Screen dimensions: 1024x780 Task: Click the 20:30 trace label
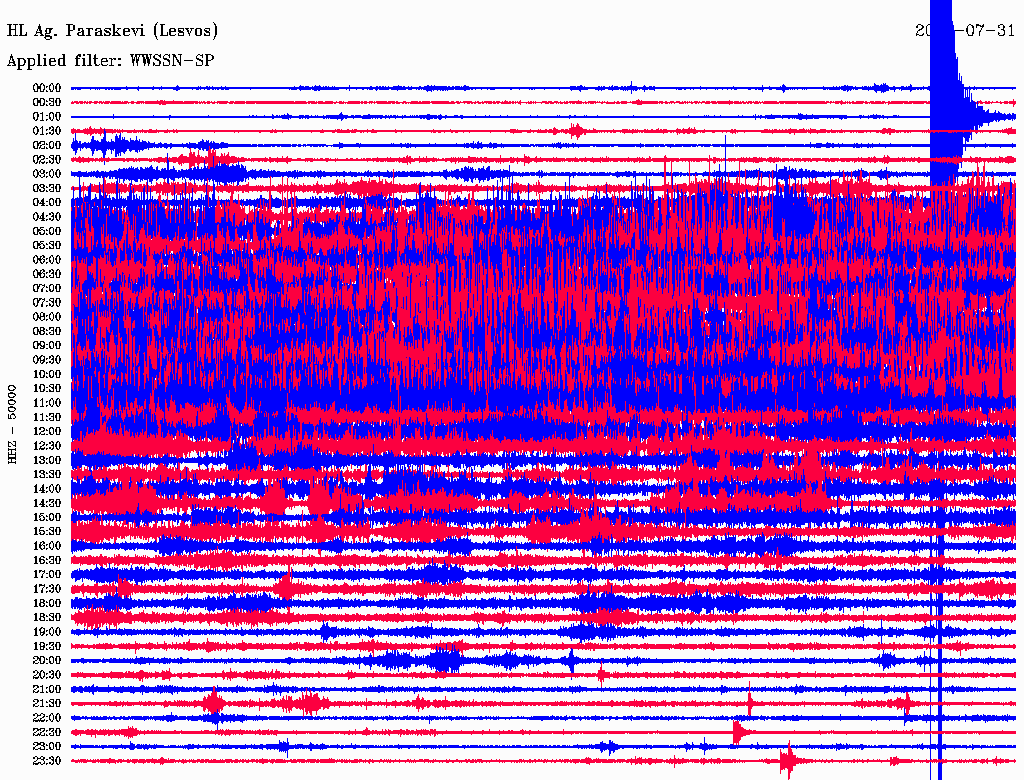(47, 675)
